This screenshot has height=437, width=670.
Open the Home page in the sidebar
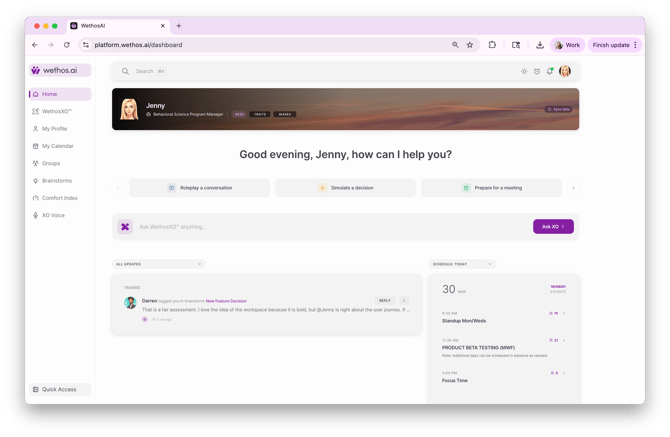tap(60, 94)
